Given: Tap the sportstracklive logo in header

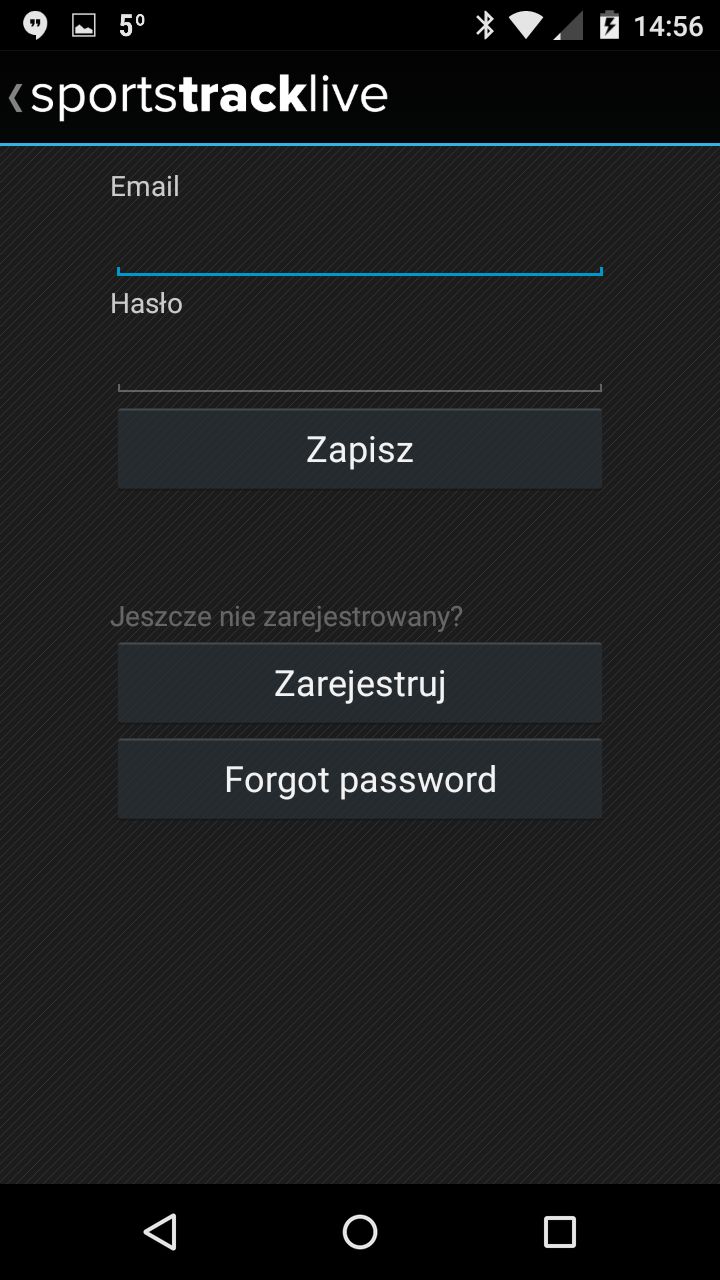Looking at the screenshot, I should pyautogui.click(x=209, y=96).
